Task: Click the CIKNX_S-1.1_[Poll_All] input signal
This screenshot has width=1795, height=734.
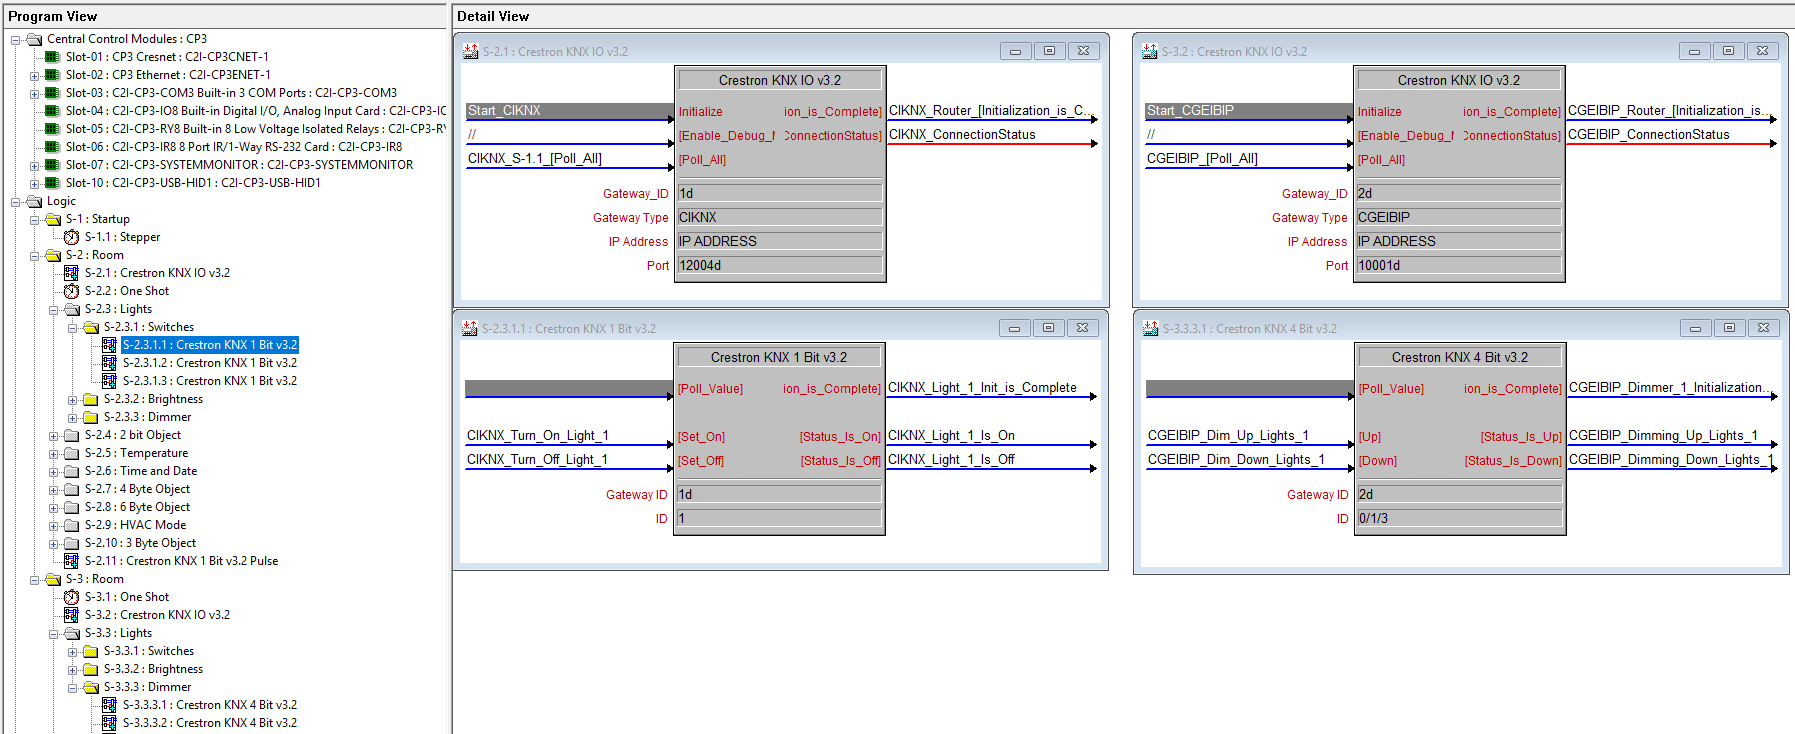Action: tap(535, 158)
